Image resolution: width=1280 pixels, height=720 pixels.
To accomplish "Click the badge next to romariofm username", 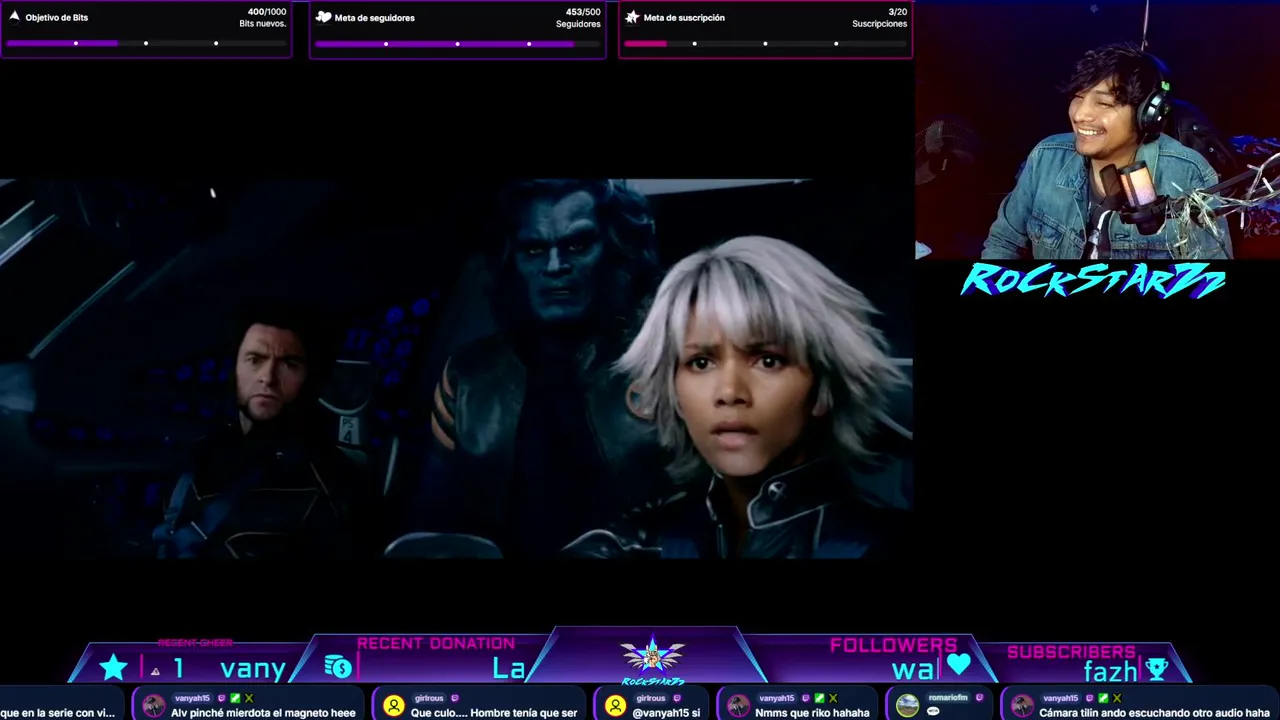I will (x=979, y=698).
